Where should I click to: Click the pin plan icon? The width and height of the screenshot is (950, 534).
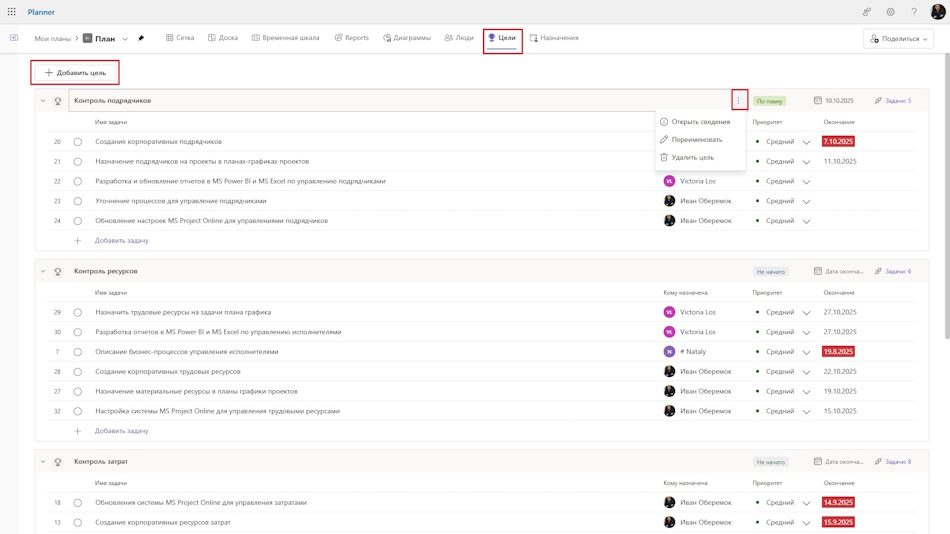coord(141,38)
